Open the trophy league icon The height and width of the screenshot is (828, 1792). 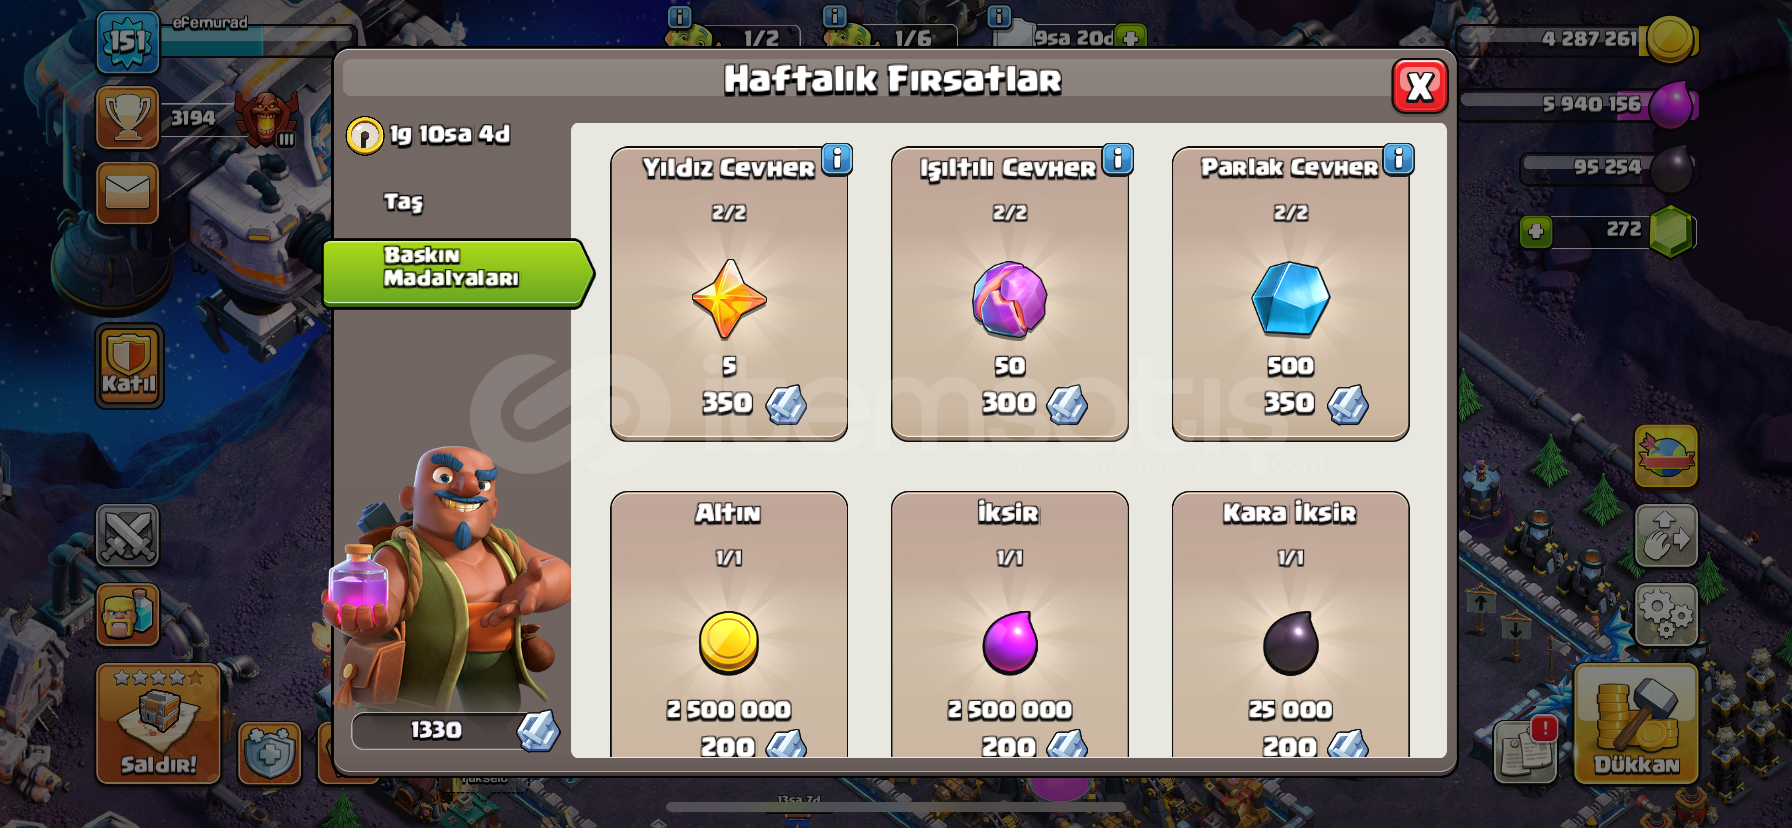tap(128, 117)
